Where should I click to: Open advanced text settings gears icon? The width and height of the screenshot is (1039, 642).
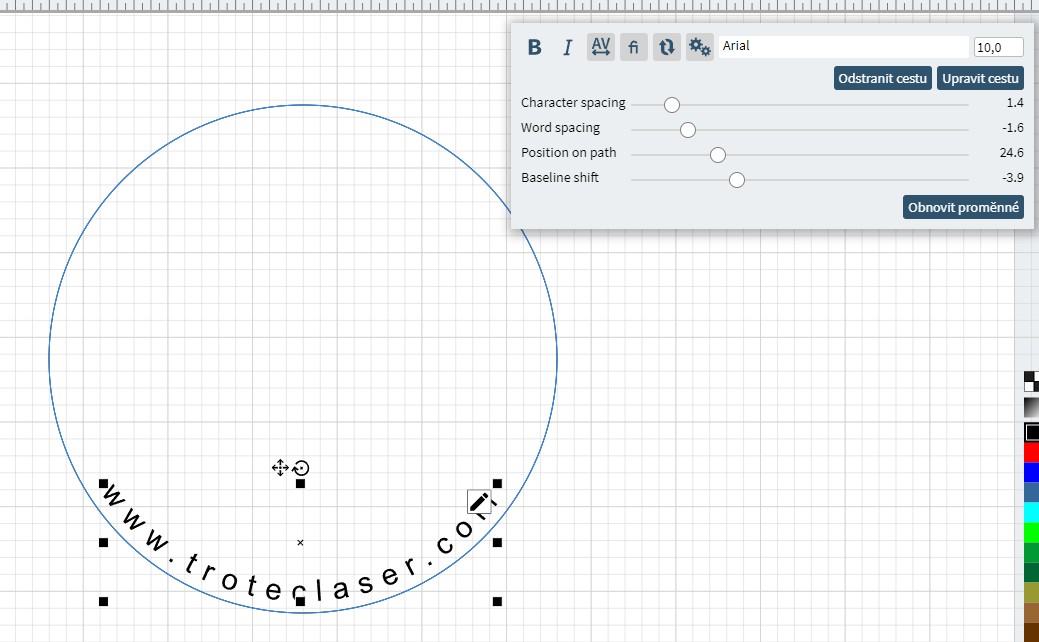(699, 47)
